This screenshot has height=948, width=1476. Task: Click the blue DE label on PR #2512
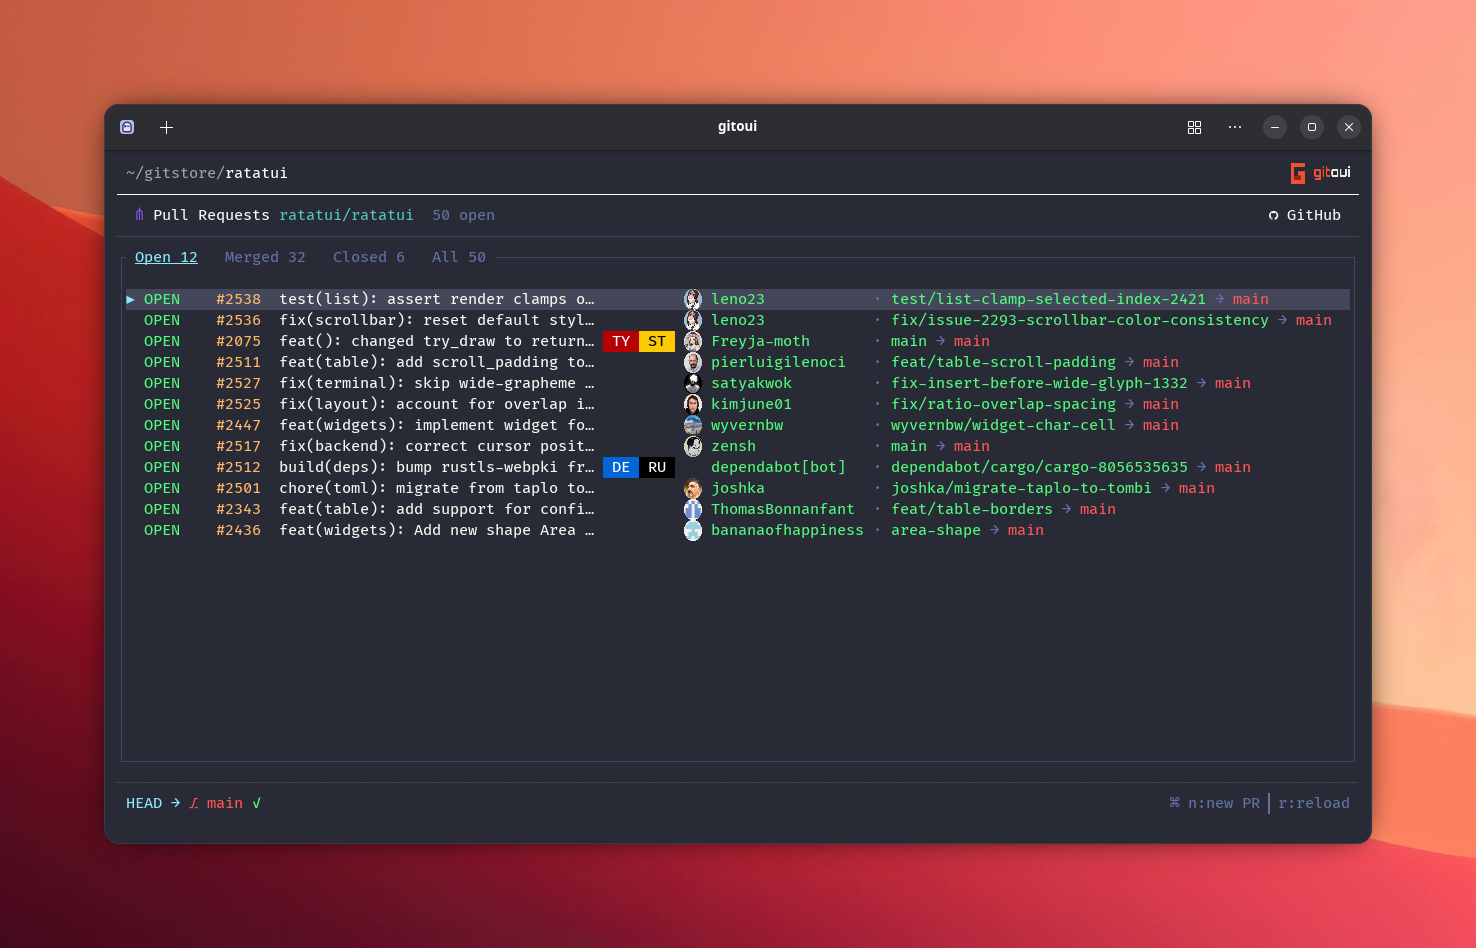[621, 467]
